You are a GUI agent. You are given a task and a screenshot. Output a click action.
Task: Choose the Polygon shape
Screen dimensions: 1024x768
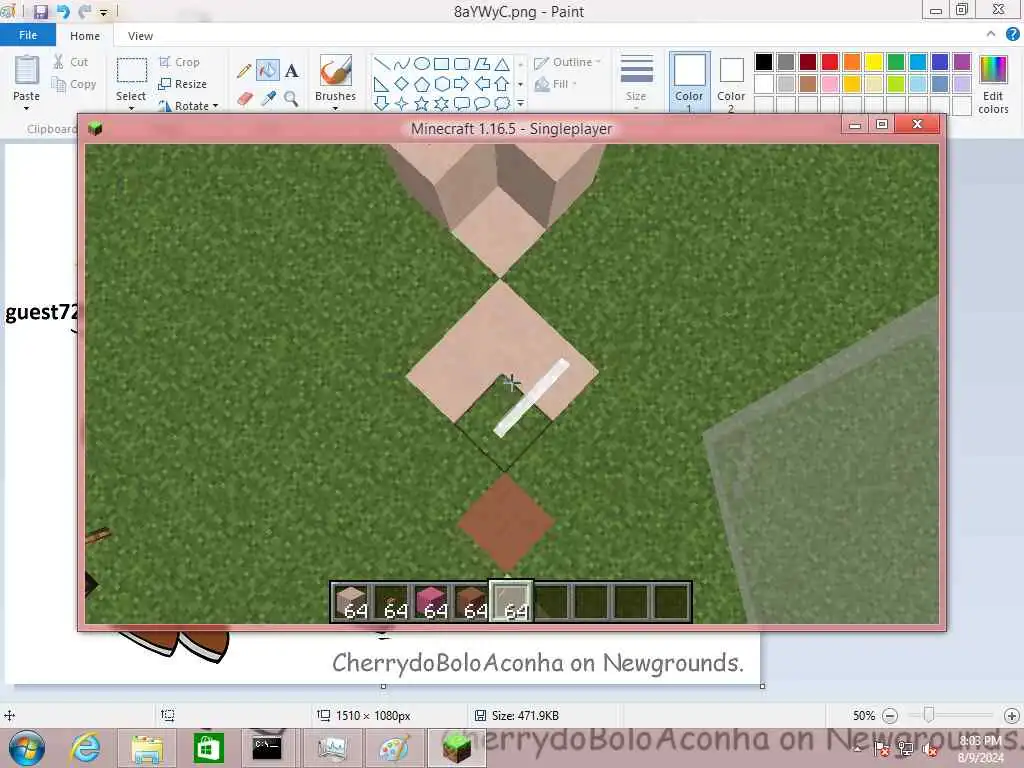click(x=482, y=63)
